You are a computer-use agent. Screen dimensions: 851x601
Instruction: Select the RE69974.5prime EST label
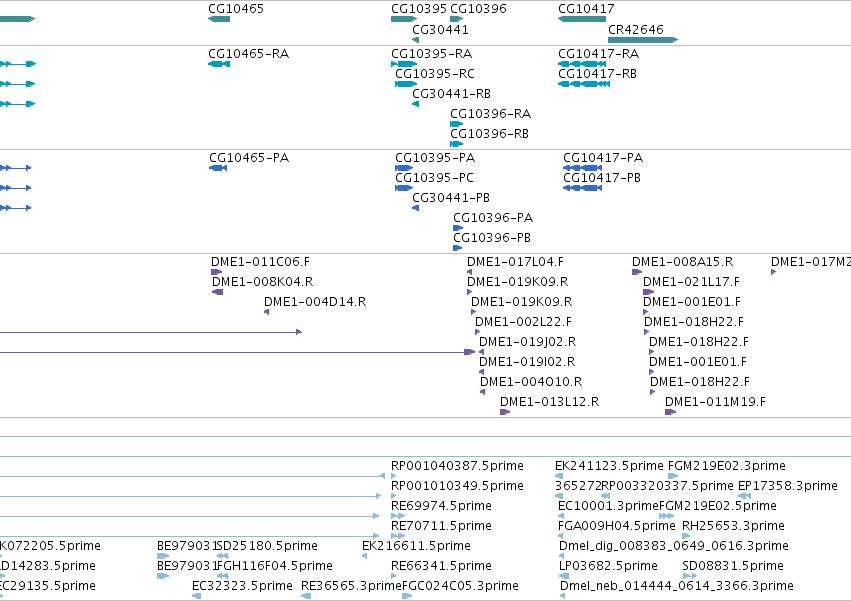point(442,506)
